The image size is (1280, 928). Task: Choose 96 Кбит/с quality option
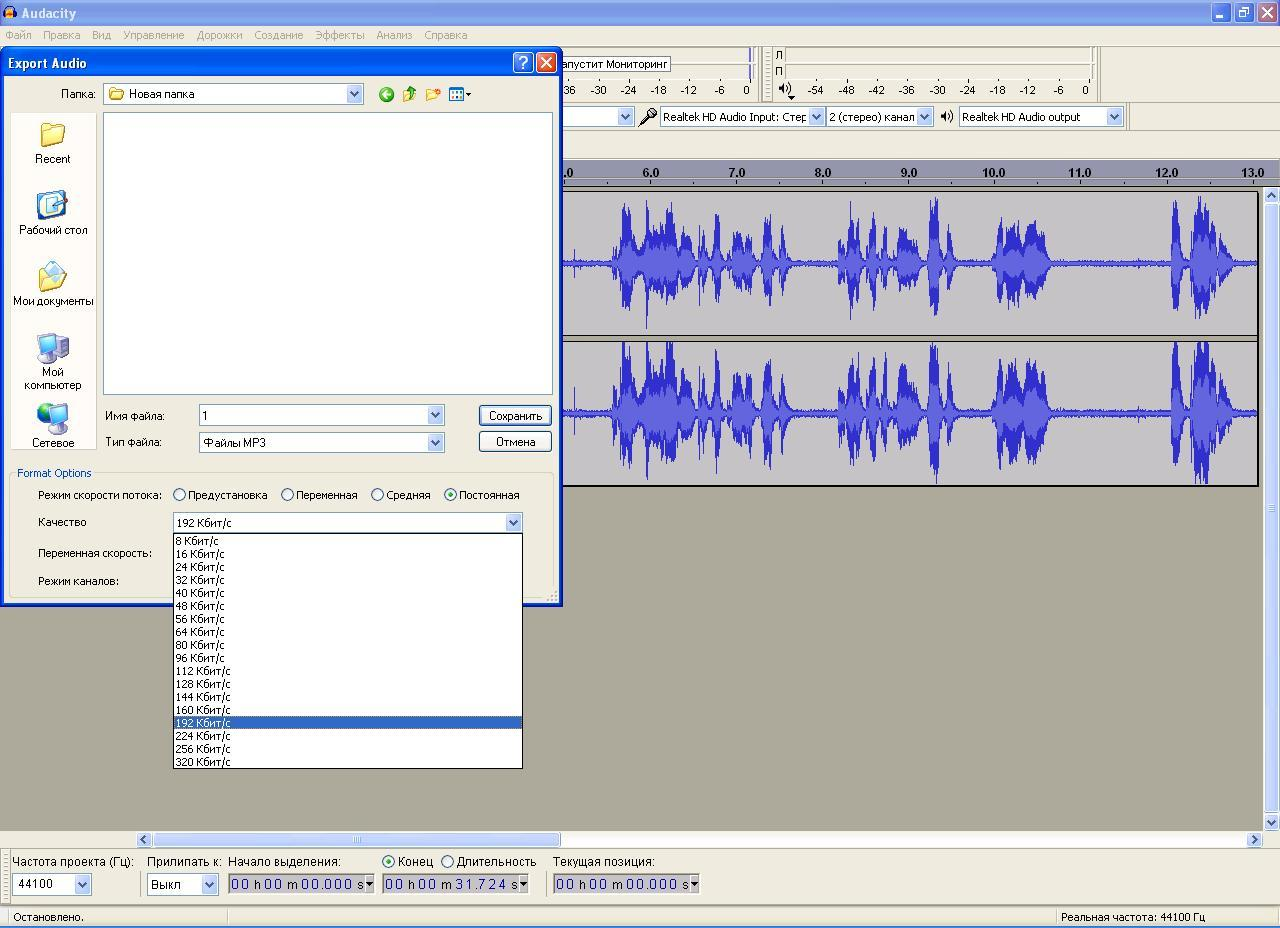pos(348,658)
